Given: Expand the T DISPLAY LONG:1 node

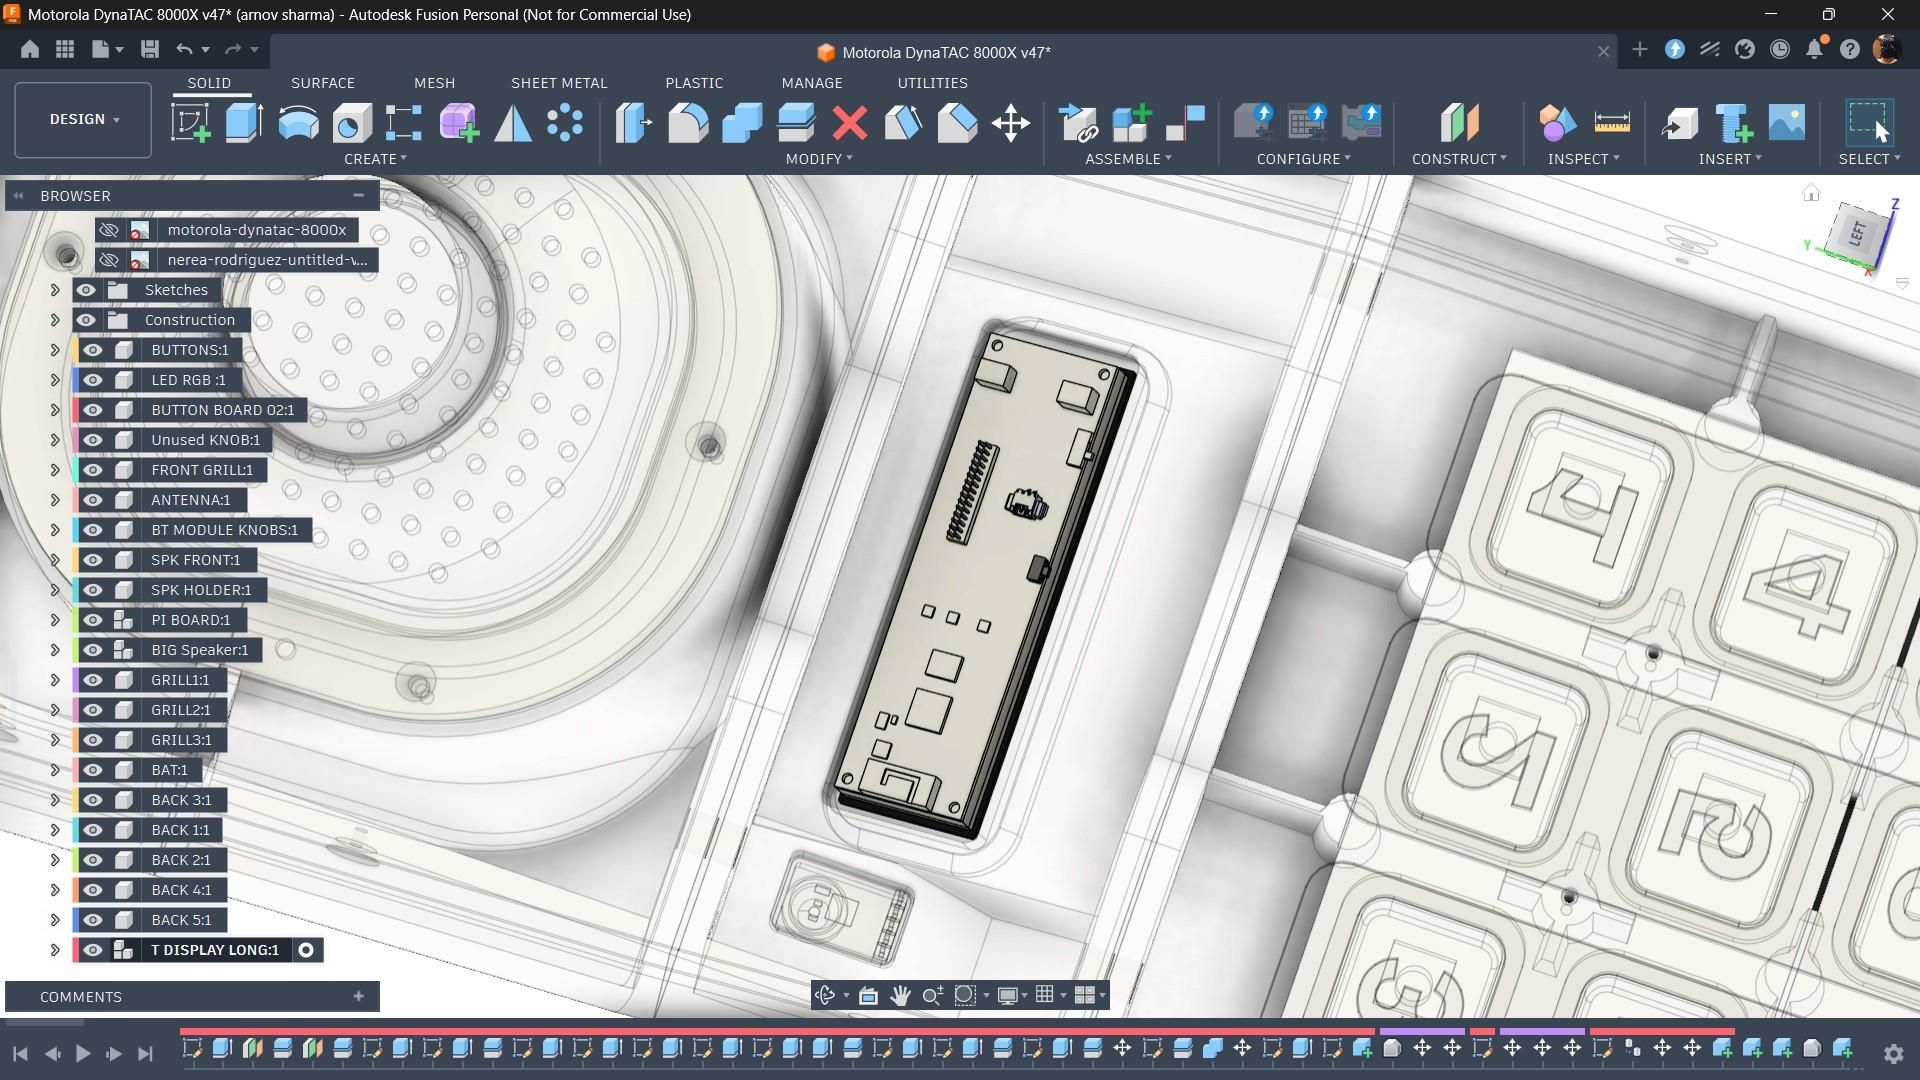Looking at the screenshot, I should click(55, 950).
